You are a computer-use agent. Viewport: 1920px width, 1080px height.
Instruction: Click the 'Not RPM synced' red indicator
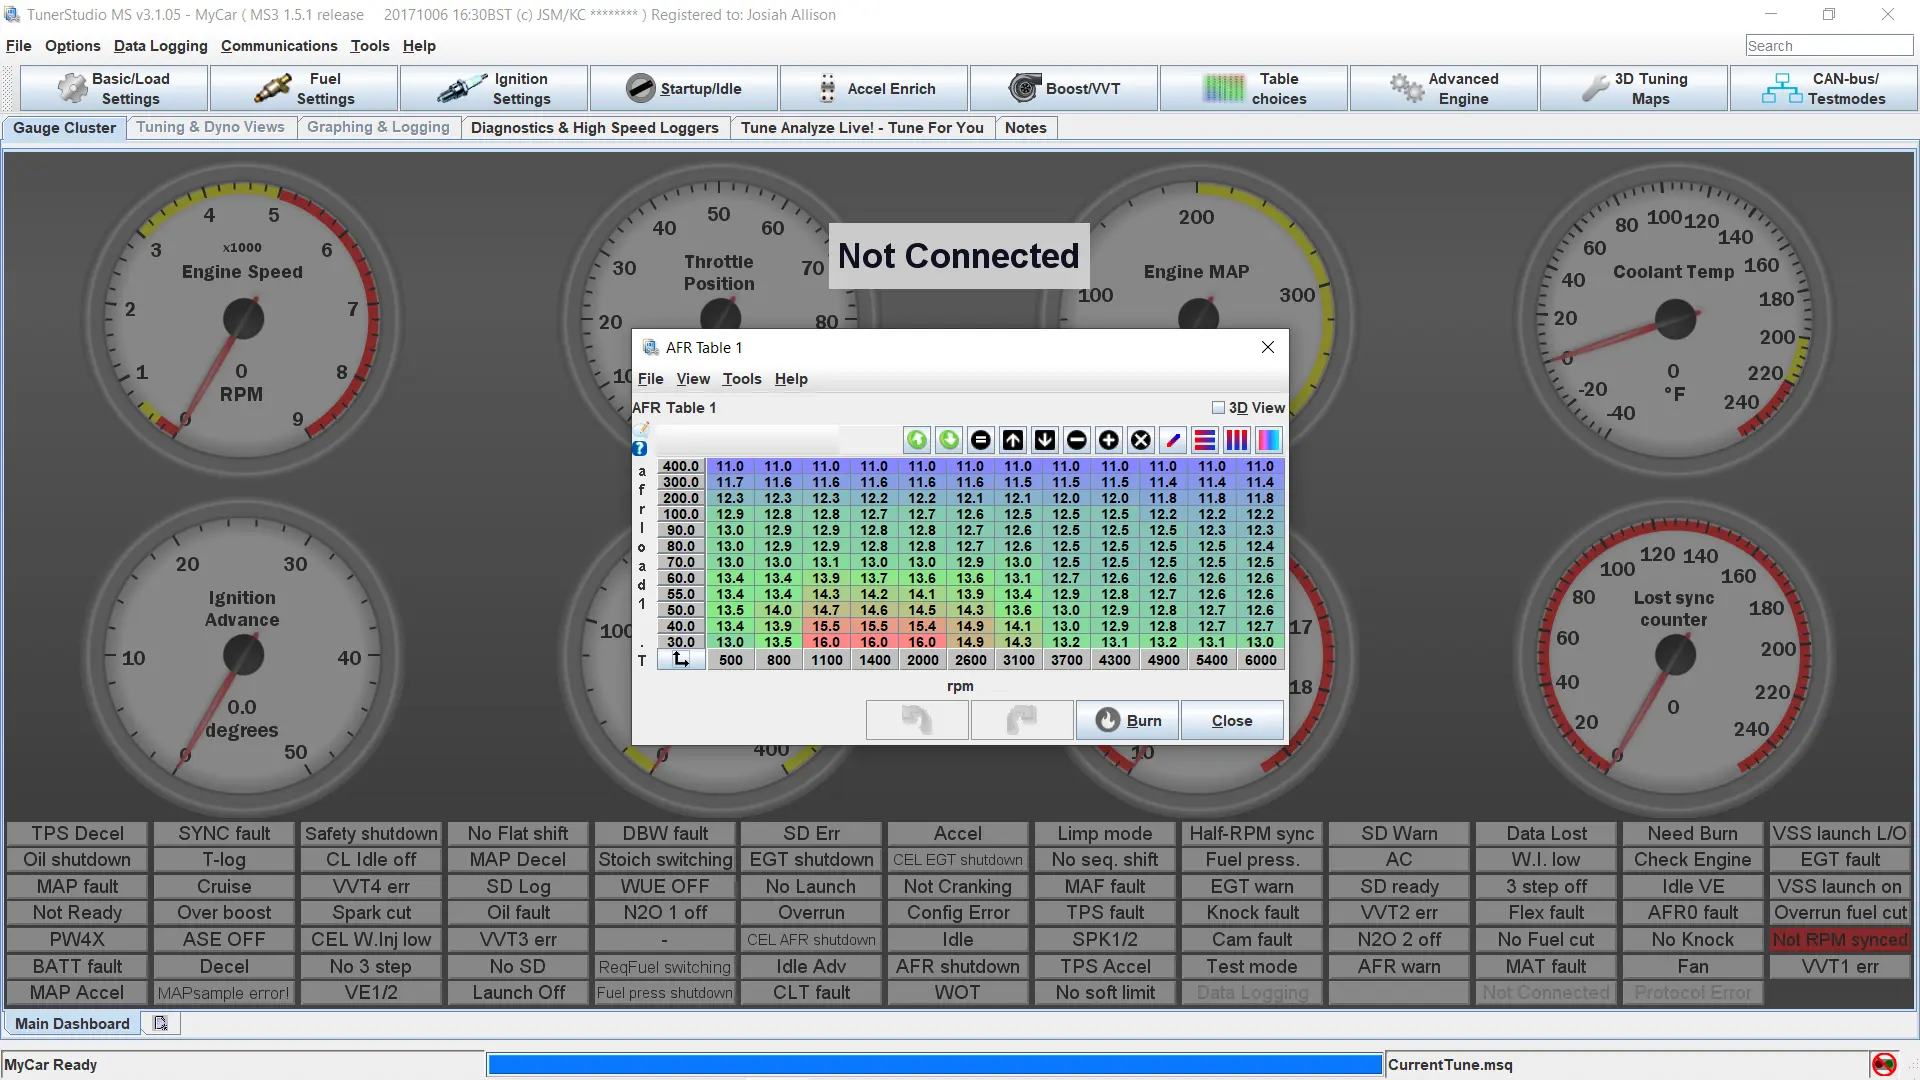[x=1840, y=940]
